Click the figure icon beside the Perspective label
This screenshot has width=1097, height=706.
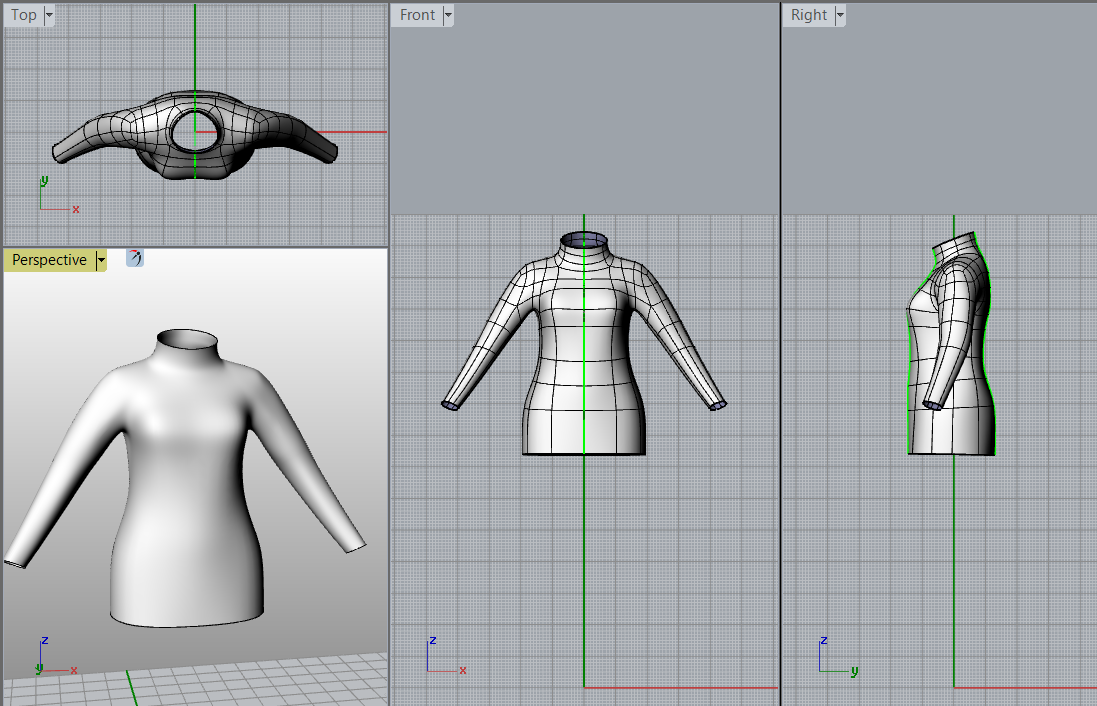[135, 259]
